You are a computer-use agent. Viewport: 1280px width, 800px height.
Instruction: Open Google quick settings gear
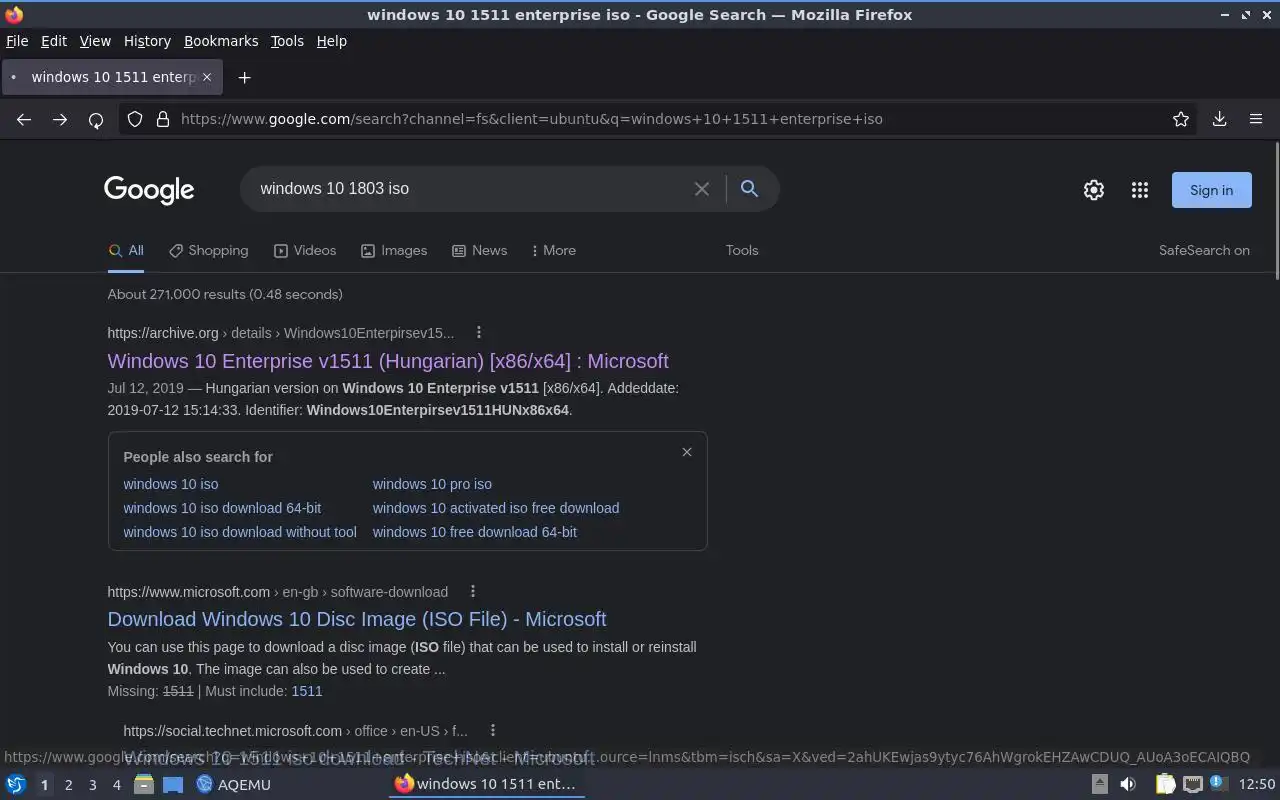pos(1094,190)
